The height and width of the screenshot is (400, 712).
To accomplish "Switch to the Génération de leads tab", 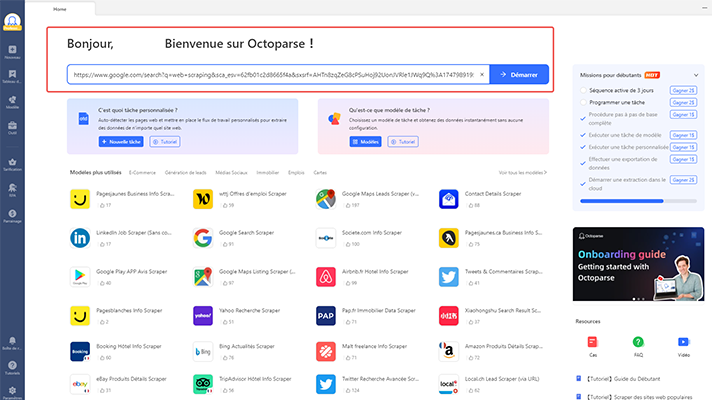I will pos(185,173).
